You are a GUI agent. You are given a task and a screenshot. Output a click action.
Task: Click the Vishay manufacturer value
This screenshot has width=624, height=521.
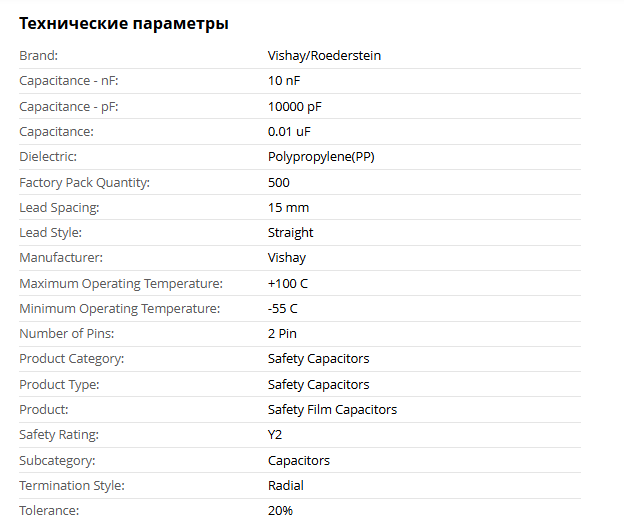[x=287, y=258]
